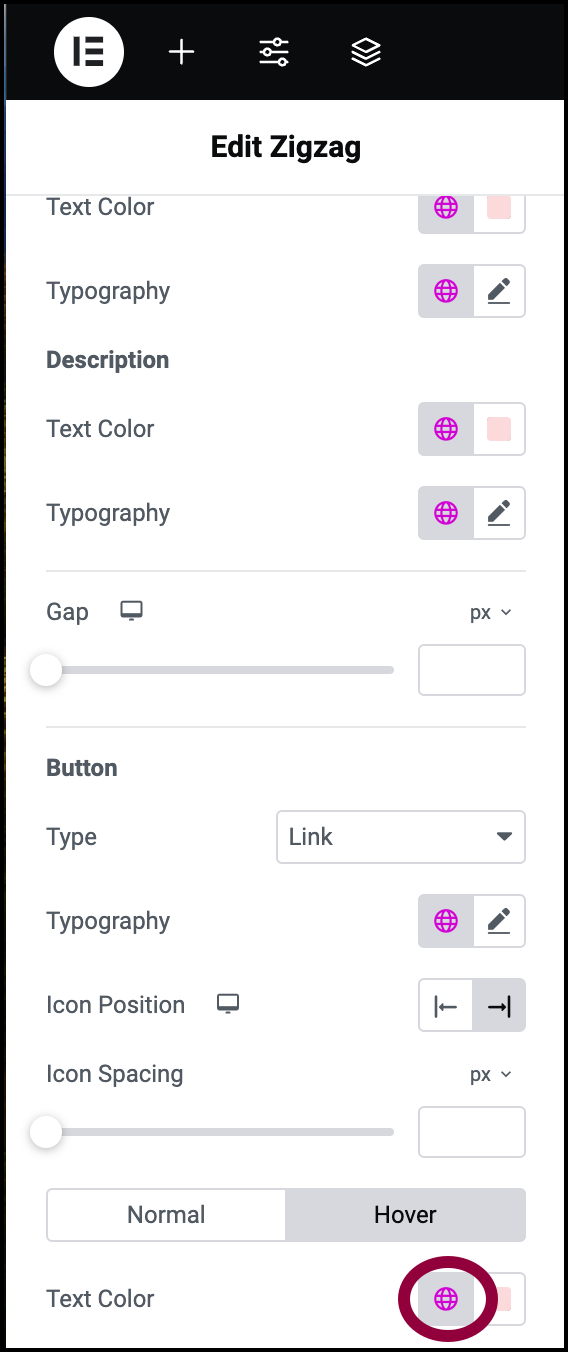Set Icon Position to end
Viewport: 568px width, 1352px height.
pyautogui.click(x=499, y=1006)
